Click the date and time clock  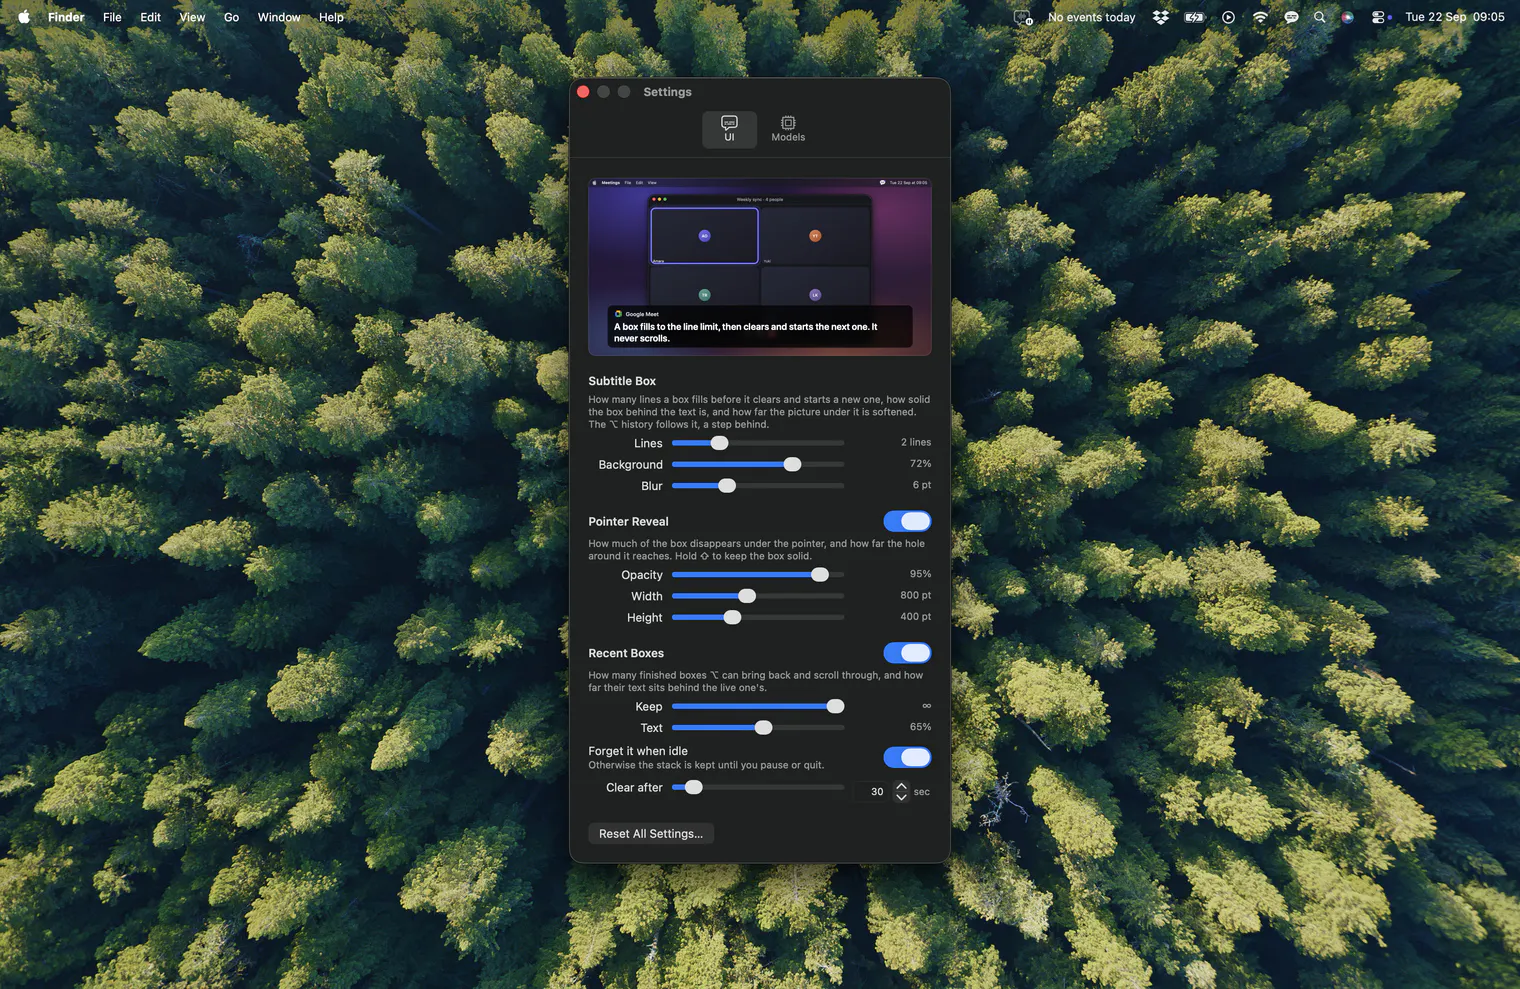(x=1455, y=17)
